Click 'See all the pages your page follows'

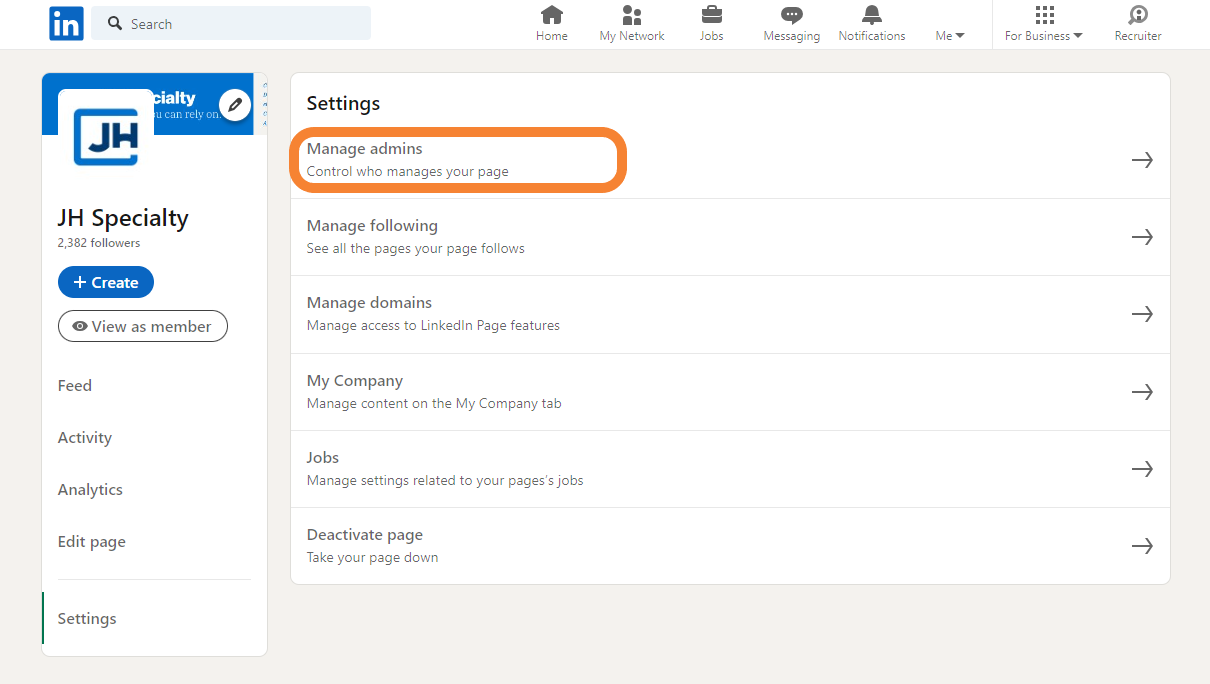pyautogui.click(x=415, y=248)
